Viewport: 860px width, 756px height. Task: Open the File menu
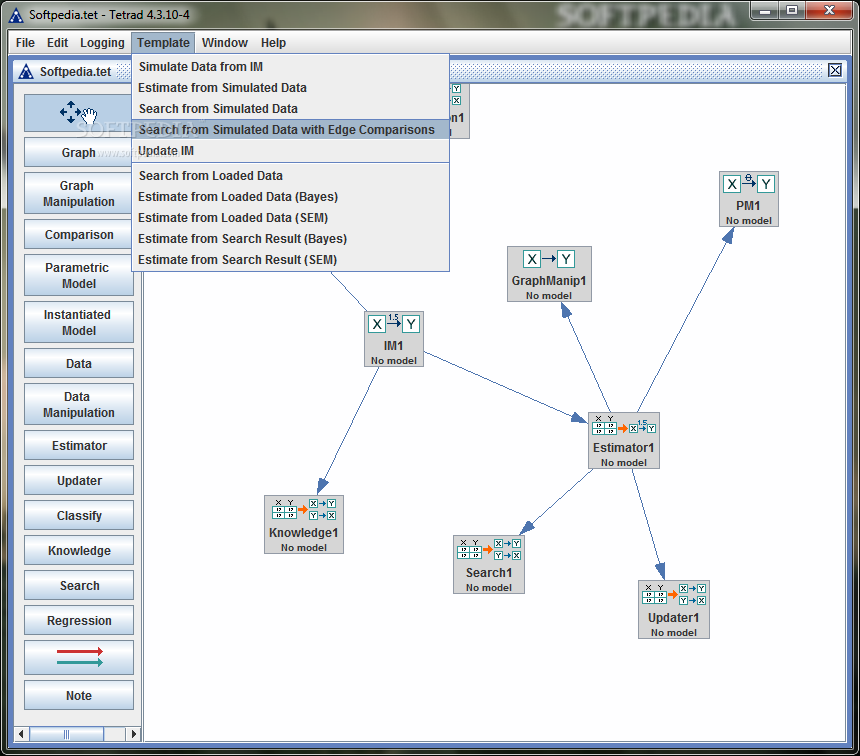pyautogui.click(x=25, y=43)
